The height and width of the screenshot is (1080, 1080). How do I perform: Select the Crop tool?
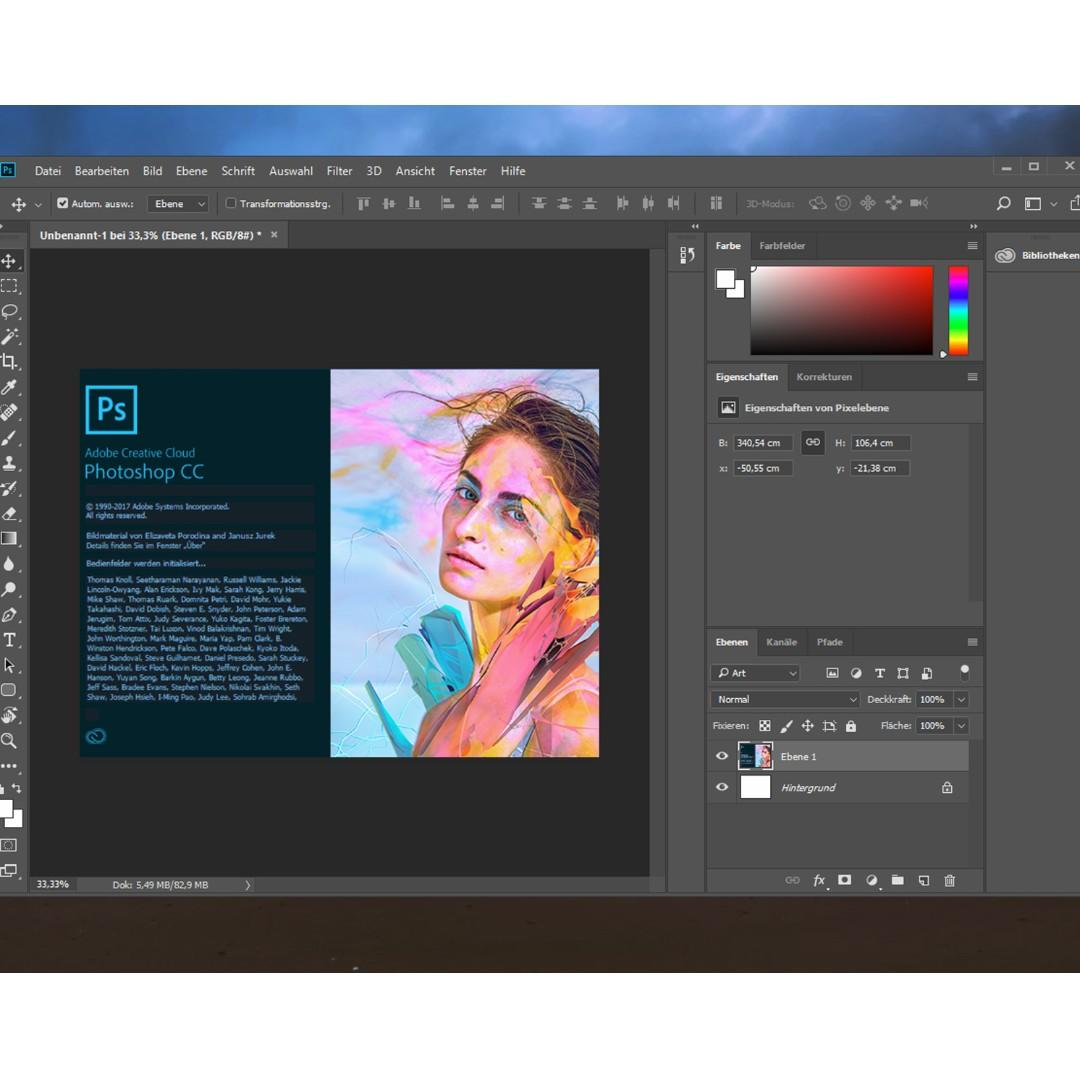(9, 362)
